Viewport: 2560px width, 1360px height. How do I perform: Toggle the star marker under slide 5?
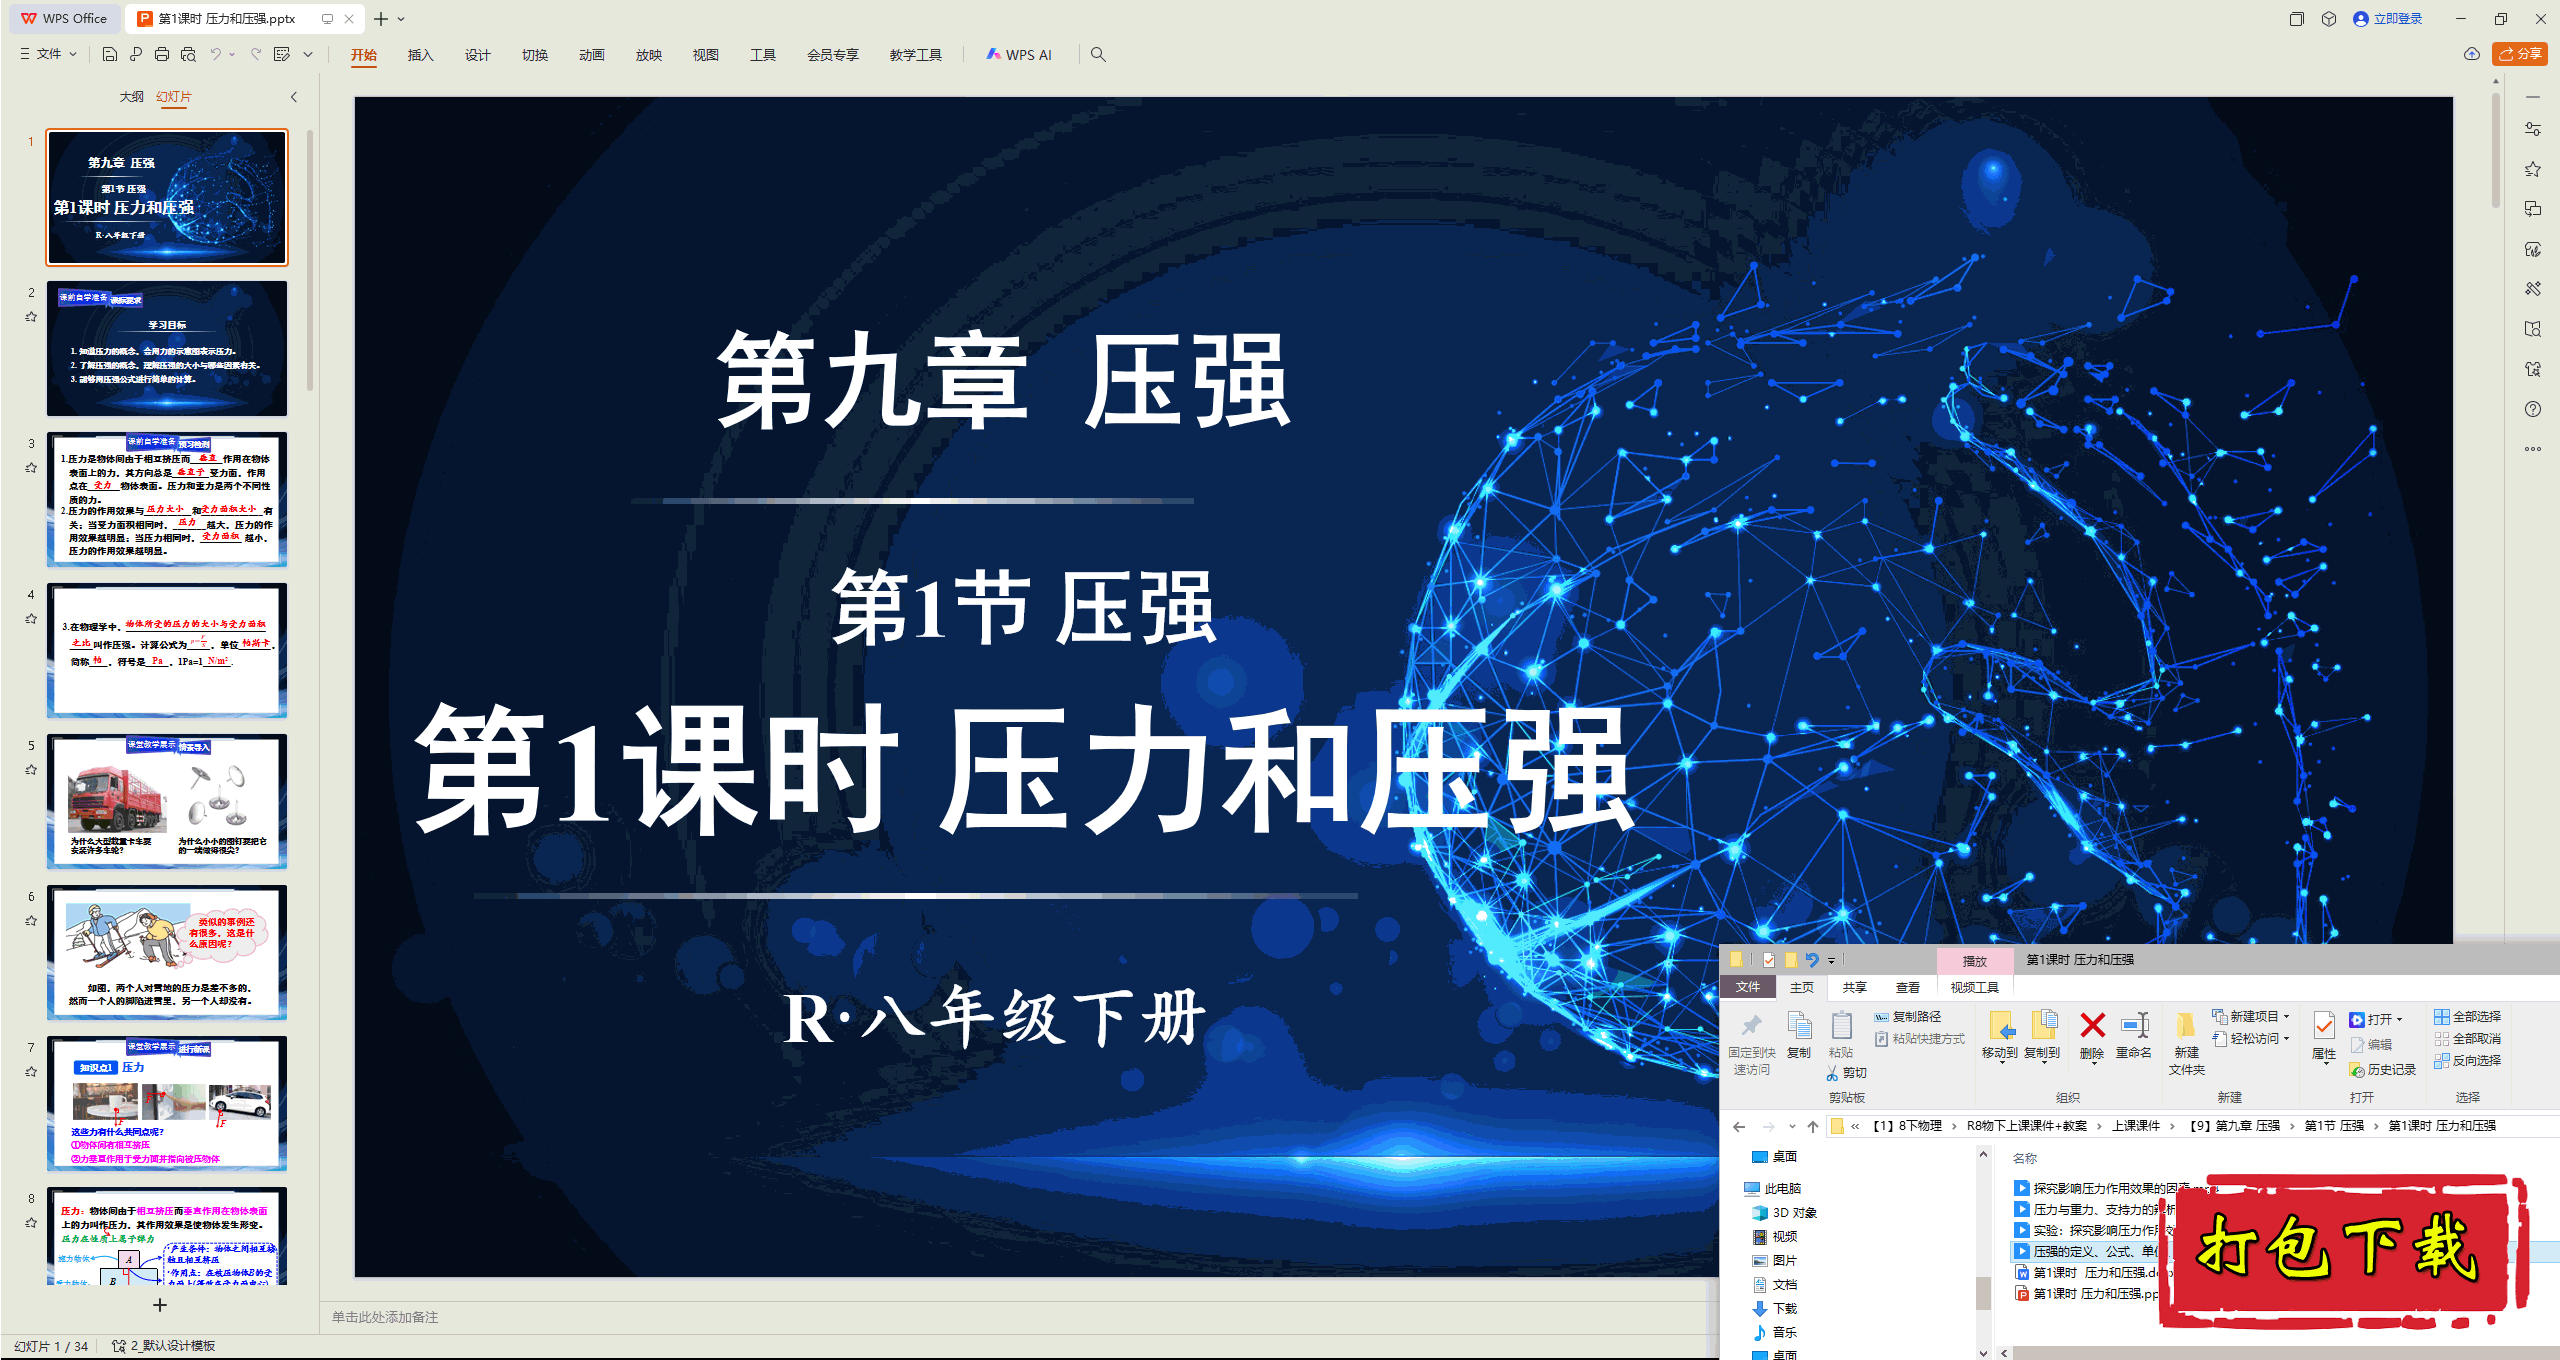[x=31, y=770]
